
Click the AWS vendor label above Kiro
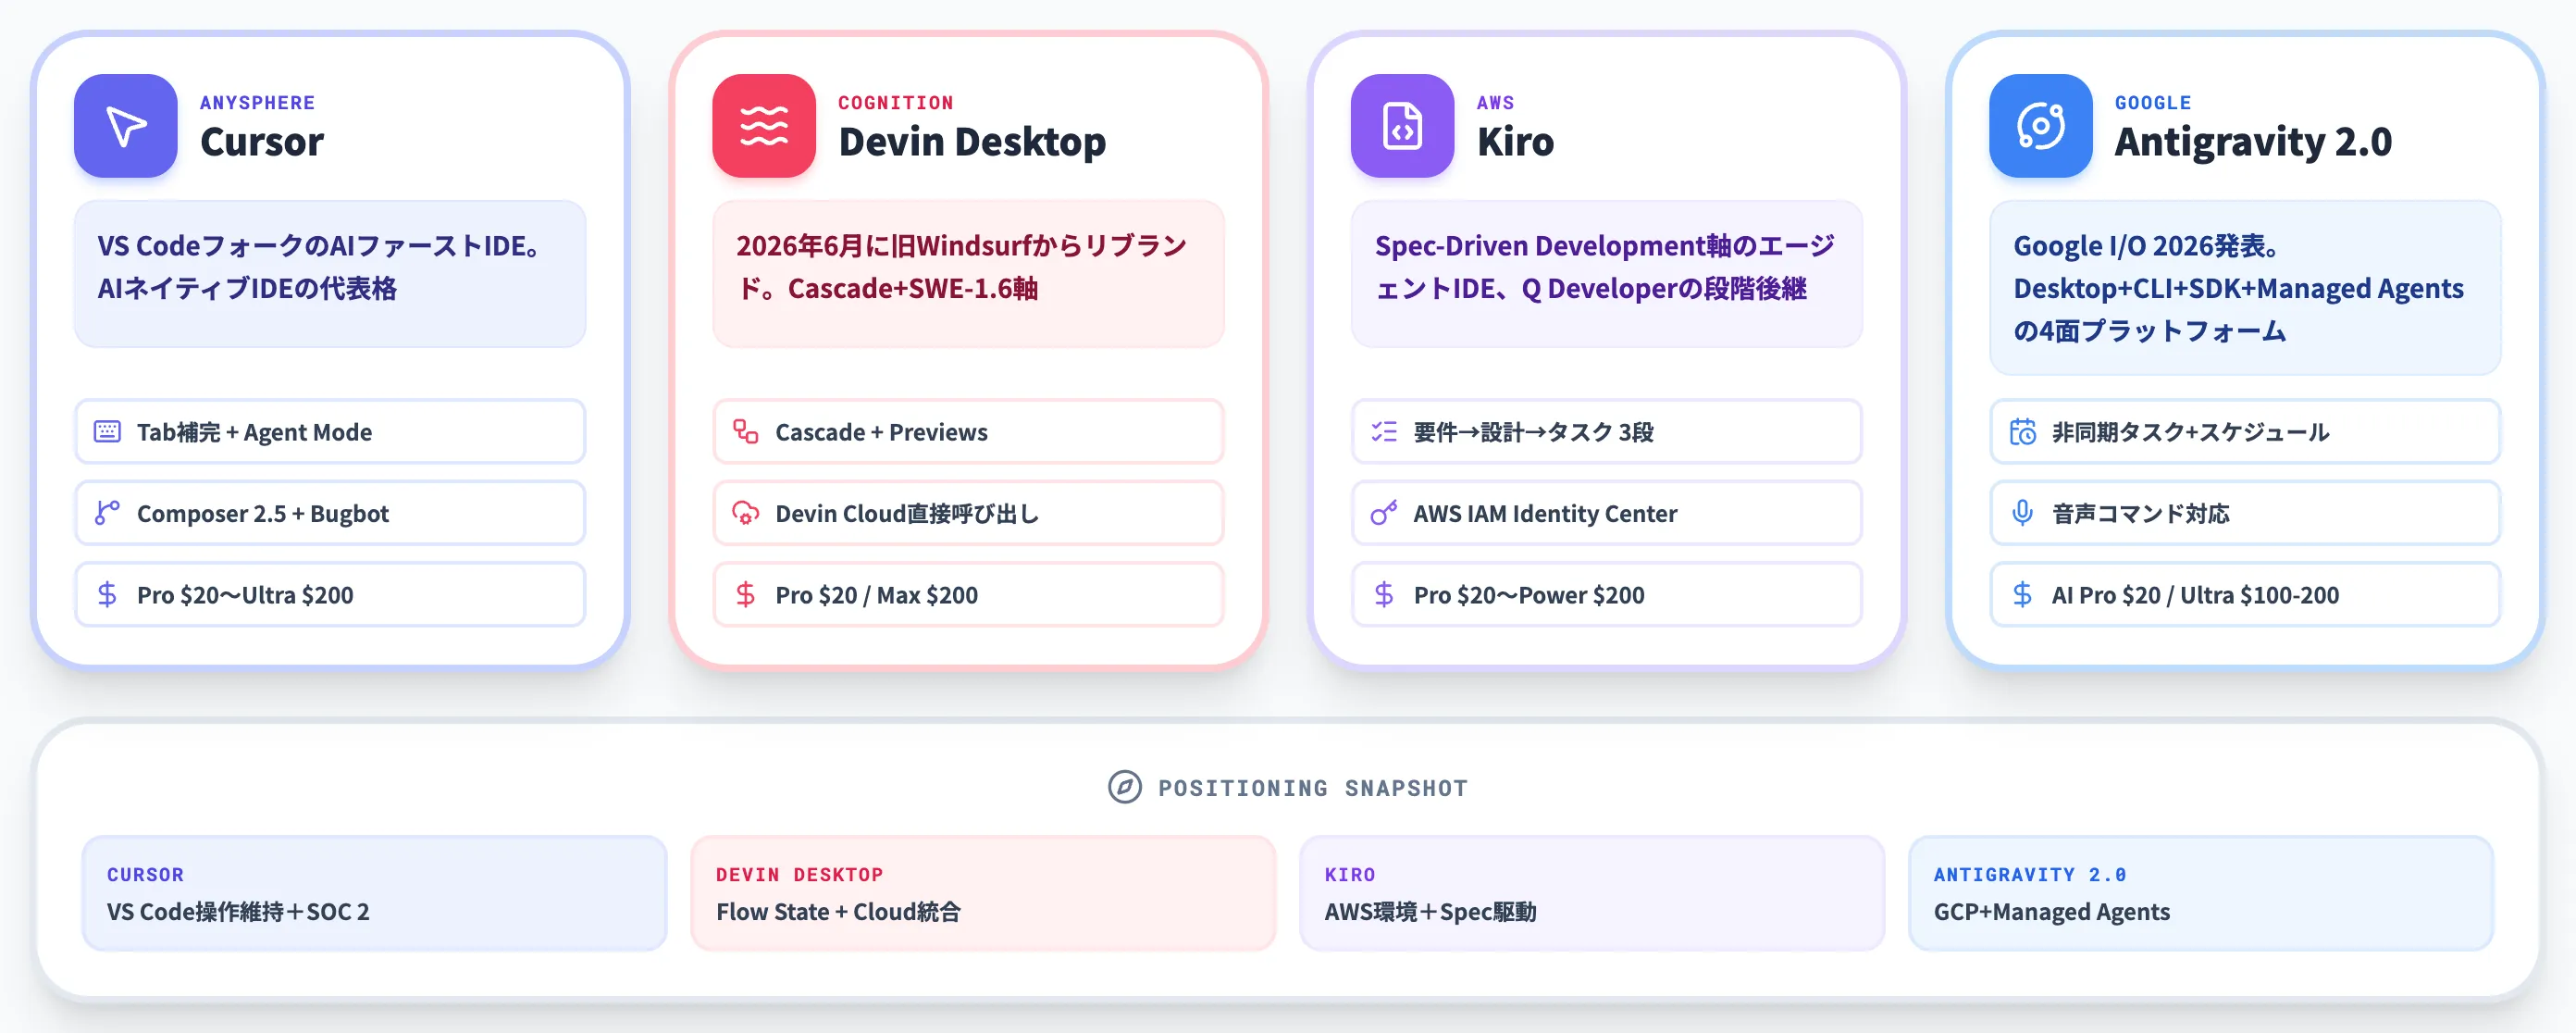point(1496,102)
